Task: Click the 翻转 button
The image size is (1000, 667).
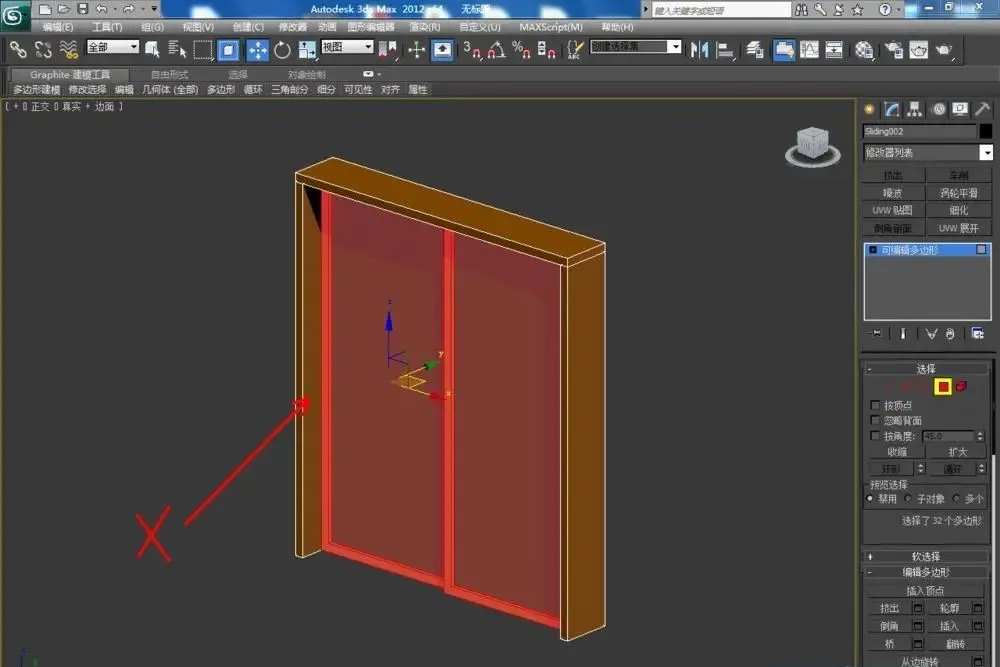Action: (955, 644)
